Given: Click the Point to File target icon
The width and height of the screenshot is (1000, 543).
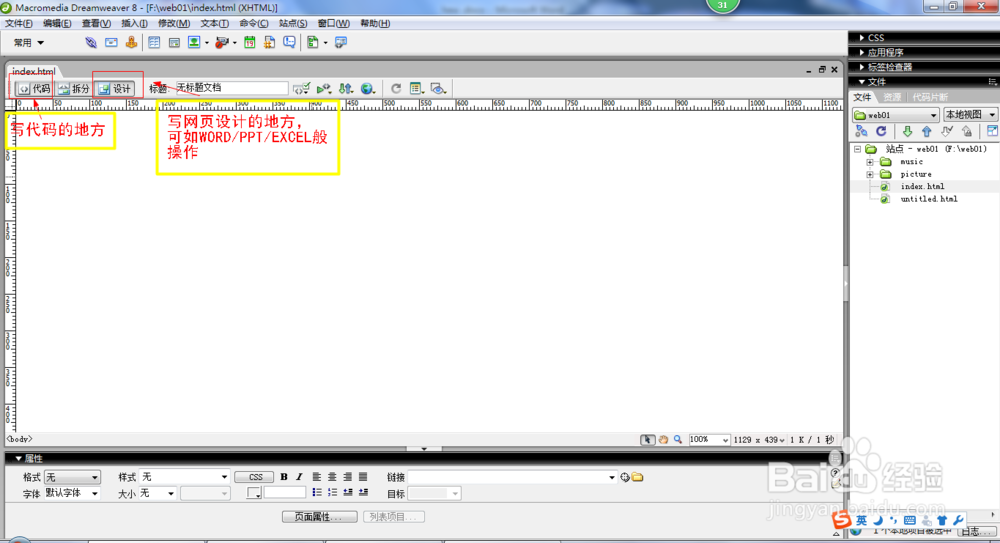Looking at the screenshot, I should tap(625, 477).
